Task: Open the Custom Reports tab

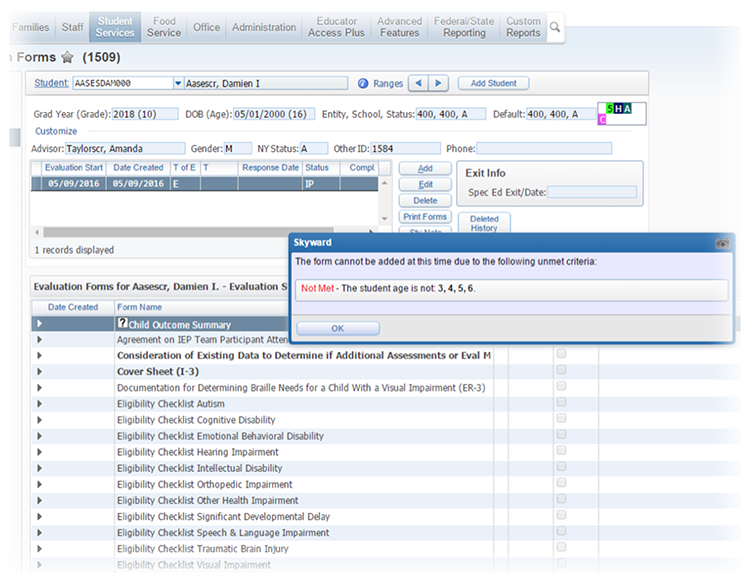Action: click(523, 27)
